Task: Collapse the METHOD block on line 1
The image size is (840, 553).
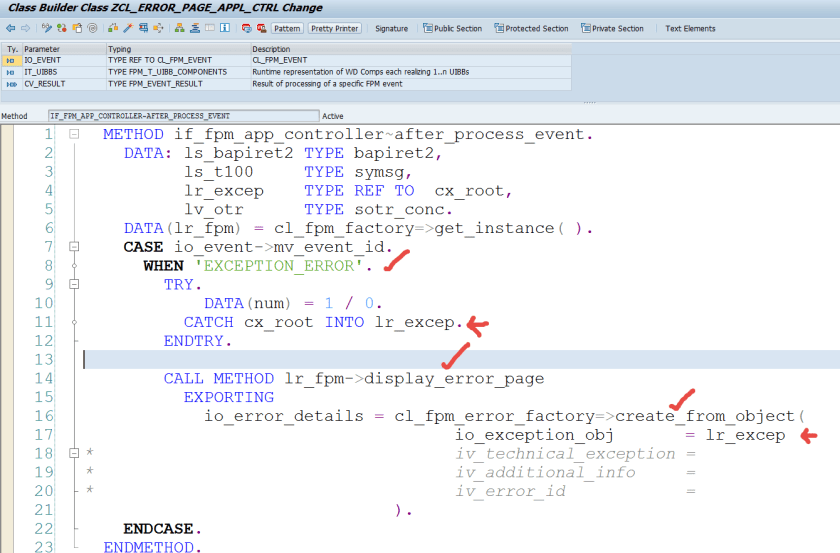Action: pyautogui.click(x=74, y=134)
